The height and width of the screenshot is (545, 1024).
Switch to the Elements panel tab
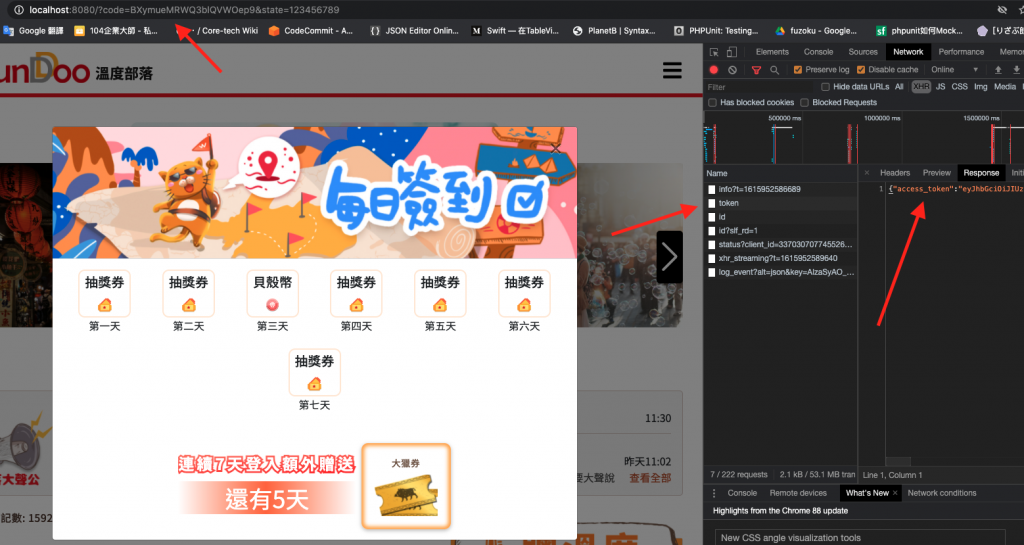772,52
